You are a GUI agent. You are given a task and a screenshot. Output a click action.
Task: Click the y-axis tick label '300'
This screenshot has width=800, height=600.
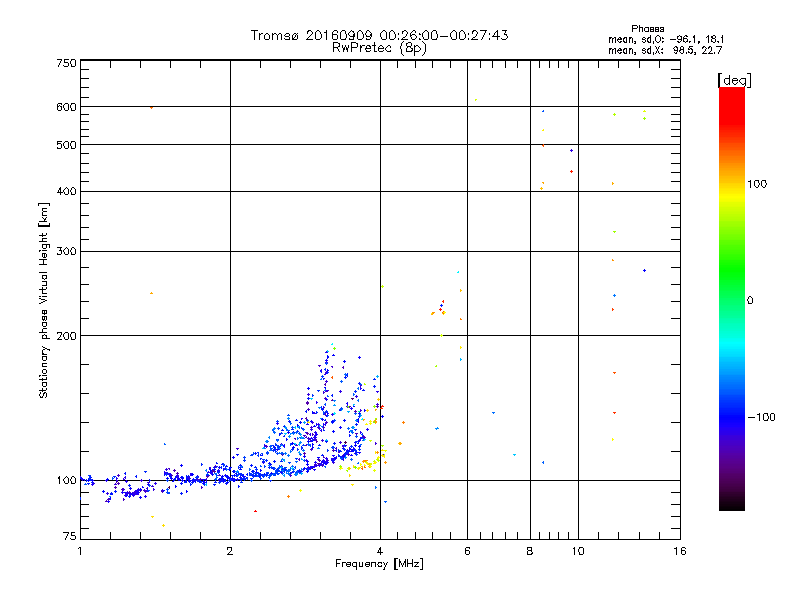coord(67,252)
